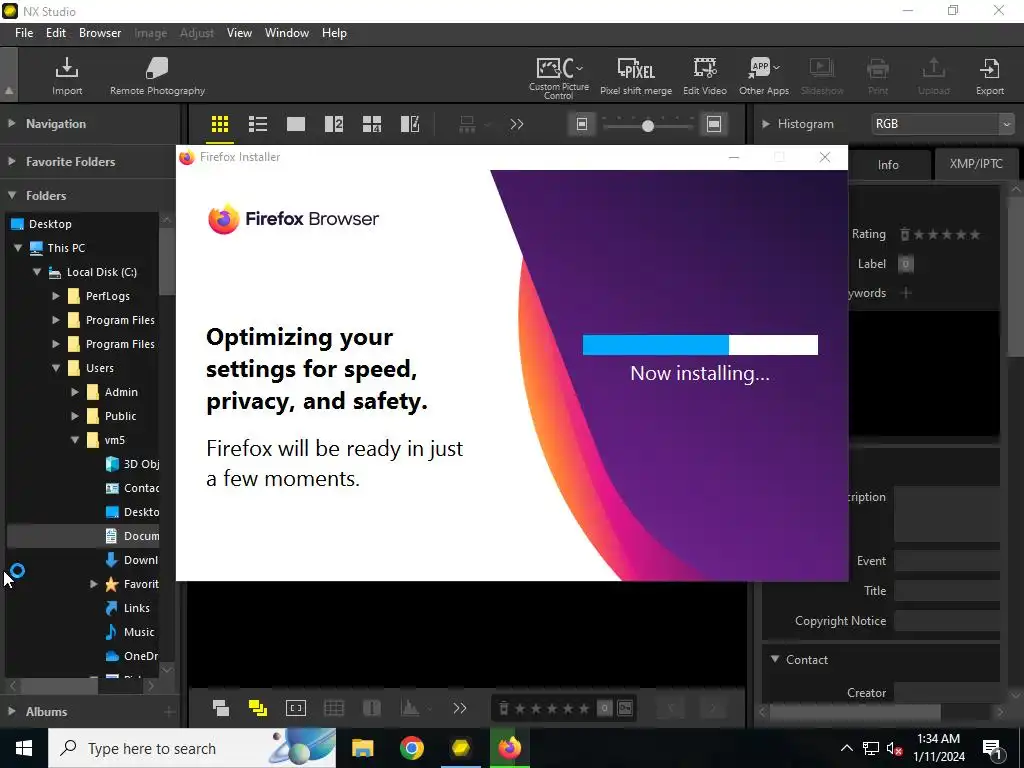
Task: Select before-and-after comparison view
Action: 409,123
